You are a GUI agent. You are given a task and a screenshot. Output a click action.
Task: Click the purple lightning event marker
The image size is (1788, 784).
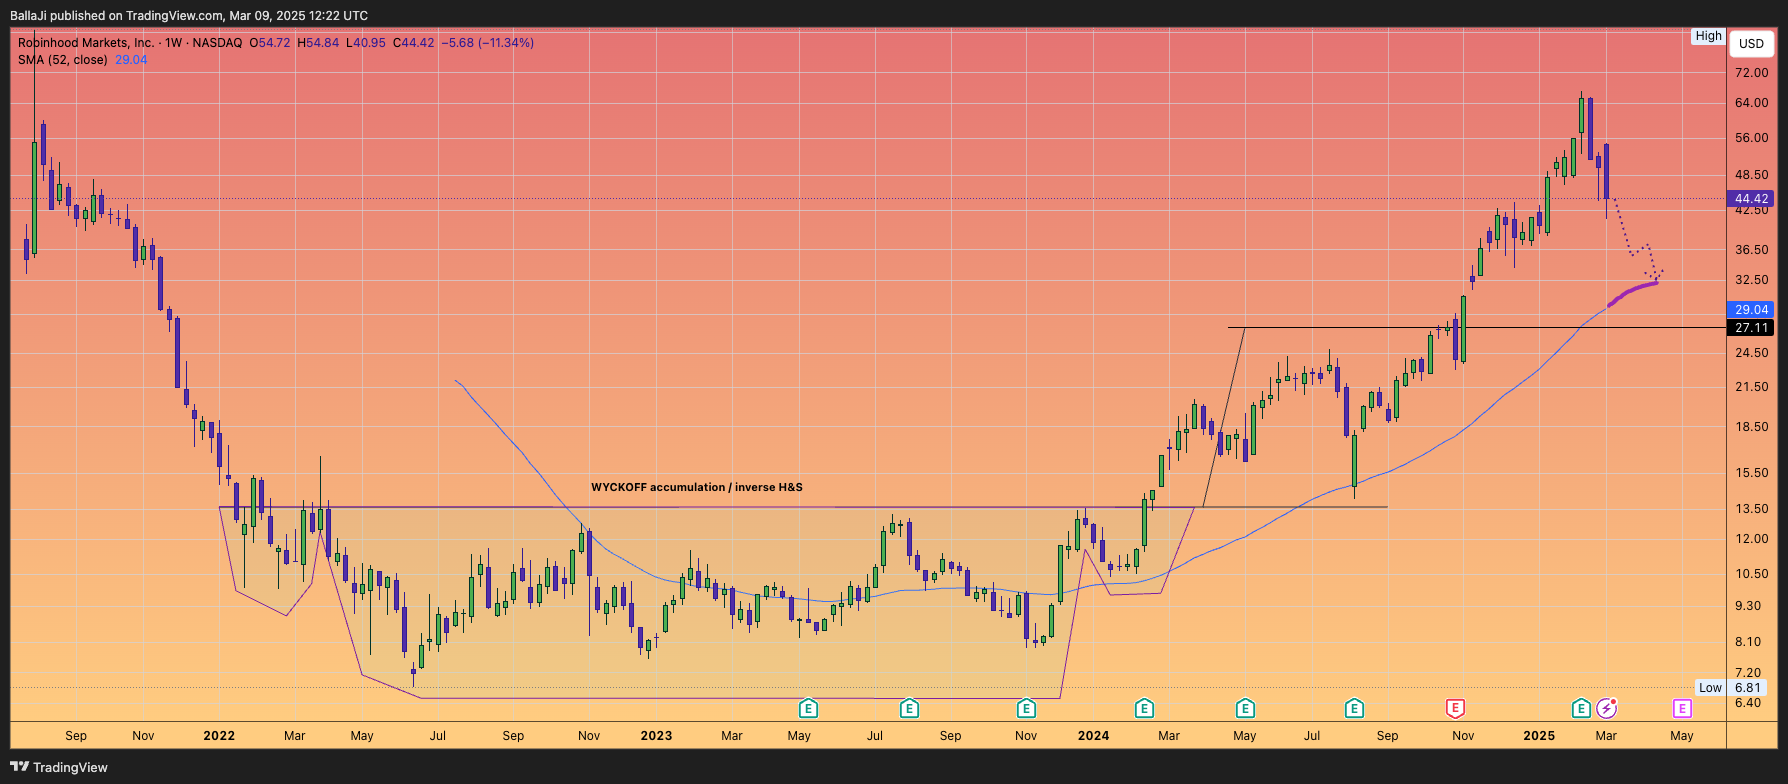pos(1607,709)
